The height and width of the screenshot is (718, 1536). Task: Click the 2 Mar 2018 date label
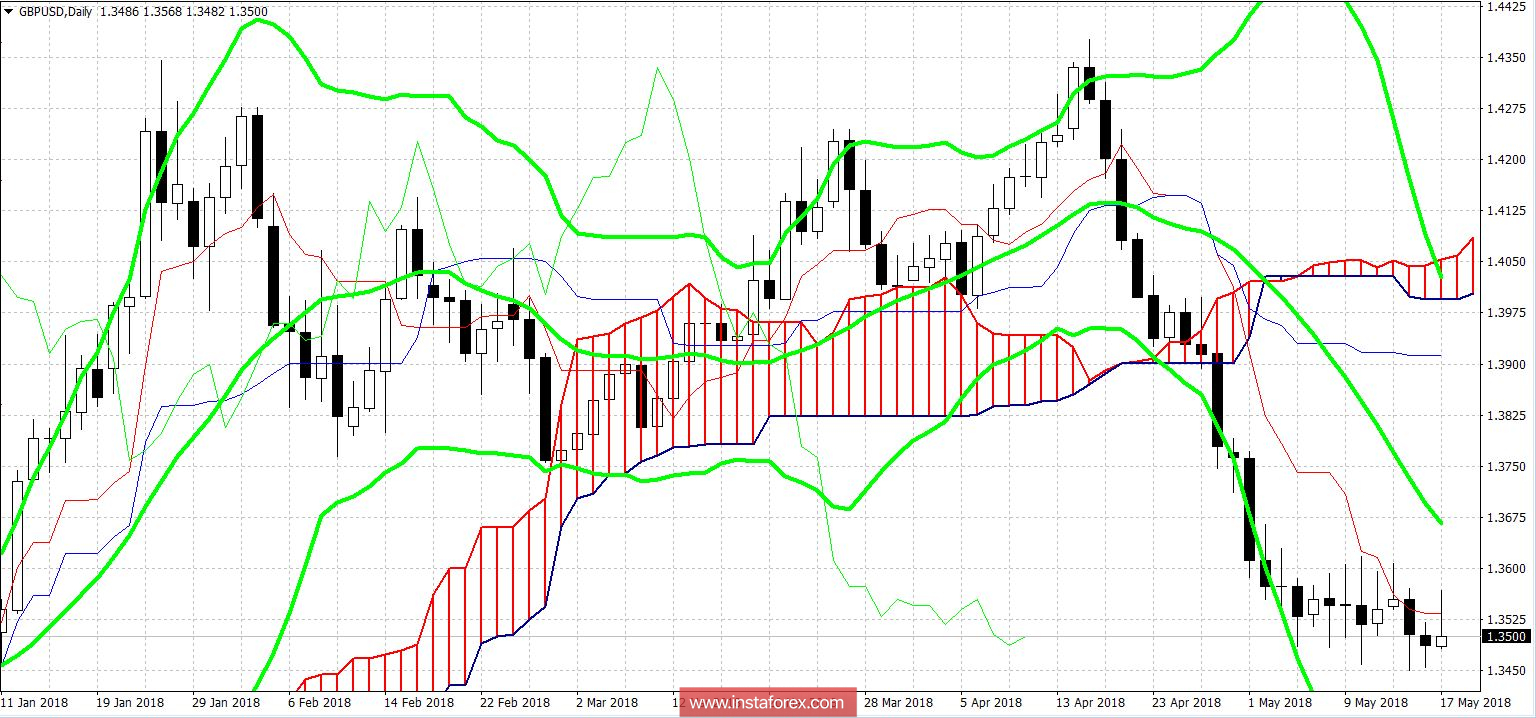[607, 703]
